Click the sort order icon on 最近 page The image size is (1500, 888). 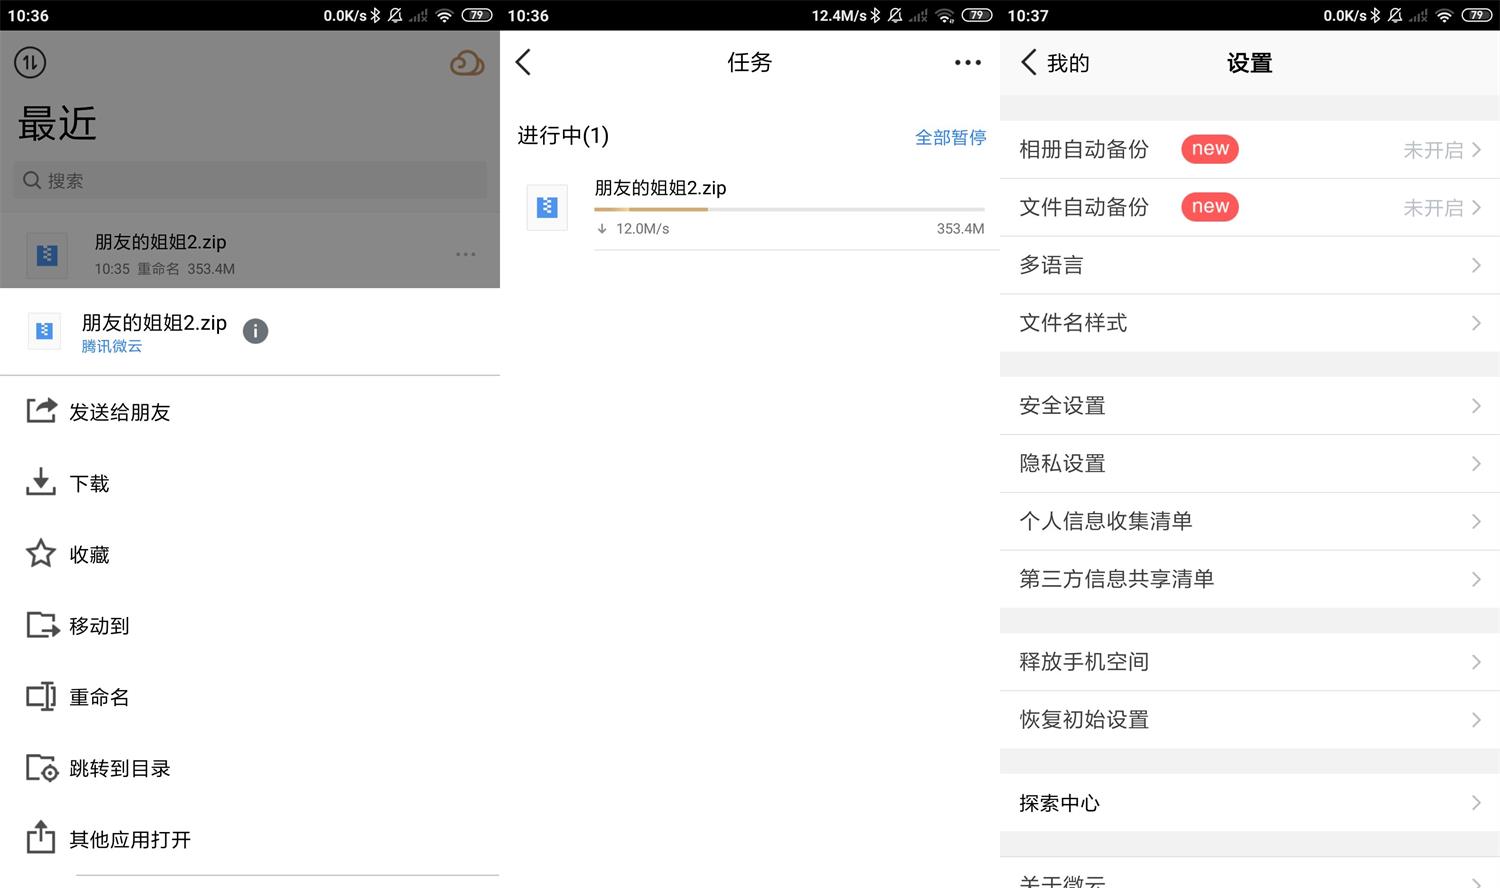click(x=29, y=62)
